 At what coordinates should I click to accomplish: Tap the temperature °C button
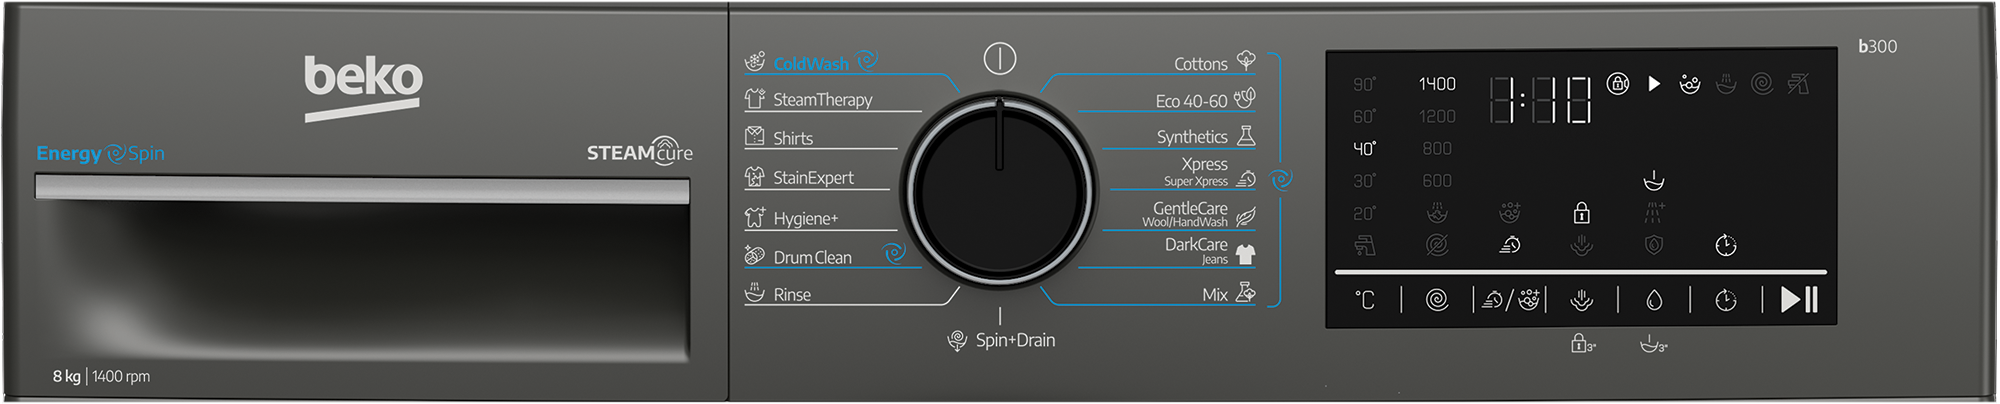click(1365, 300)
